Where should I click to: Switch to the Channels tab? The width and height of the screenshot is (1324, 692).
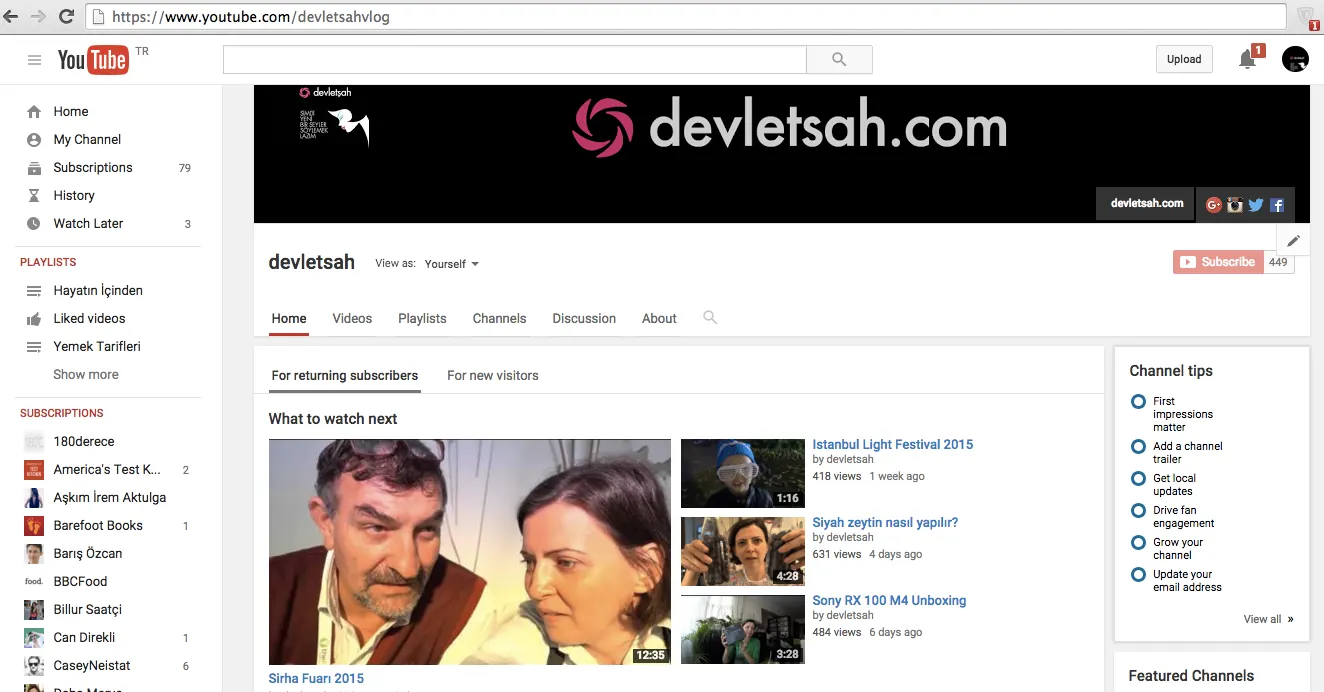499,318
